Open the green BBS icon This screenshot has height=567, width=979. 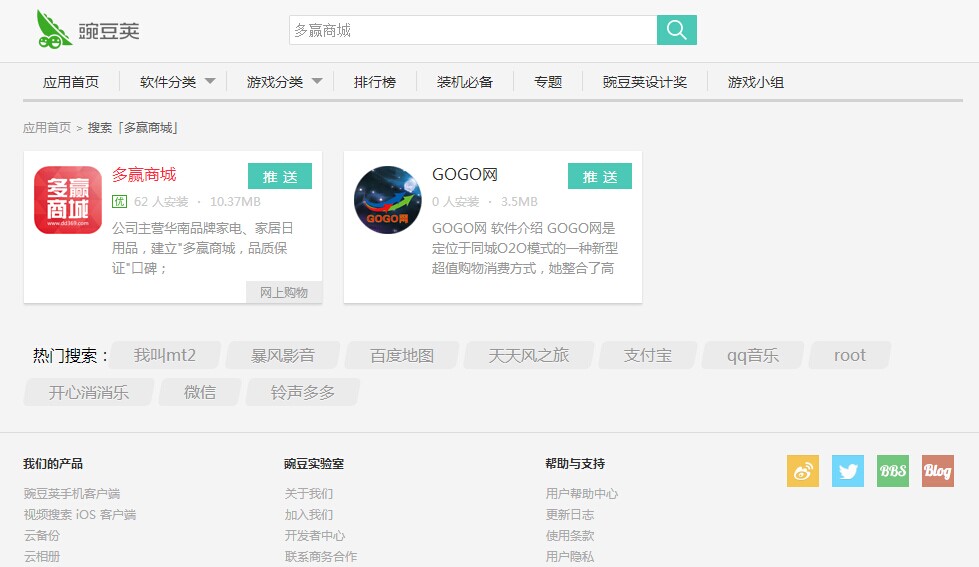coord(893,471)
